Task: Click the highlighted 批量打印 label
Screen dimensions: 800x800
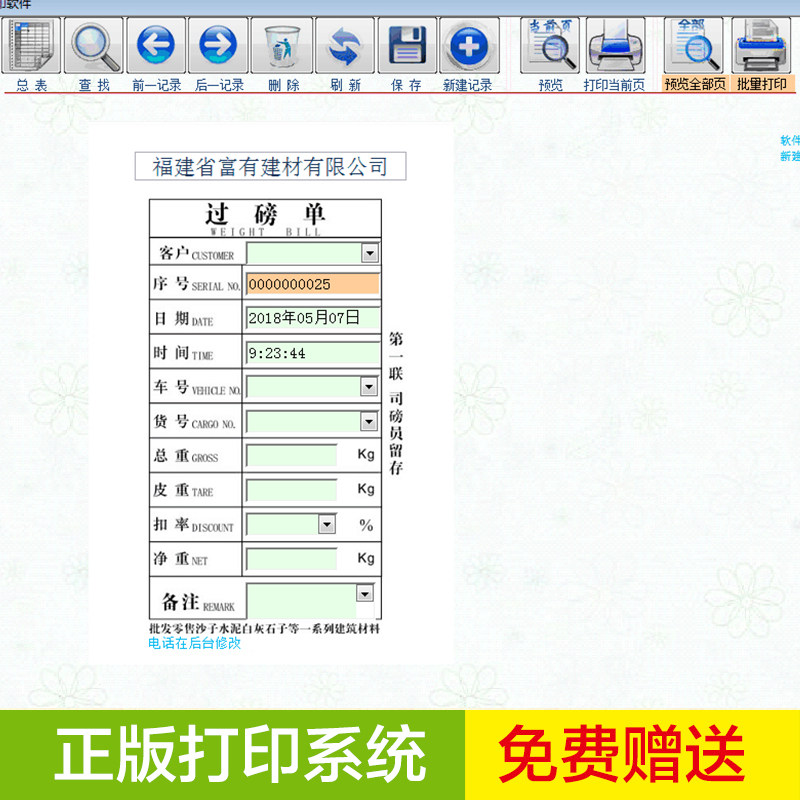Action: pos(762,84)
